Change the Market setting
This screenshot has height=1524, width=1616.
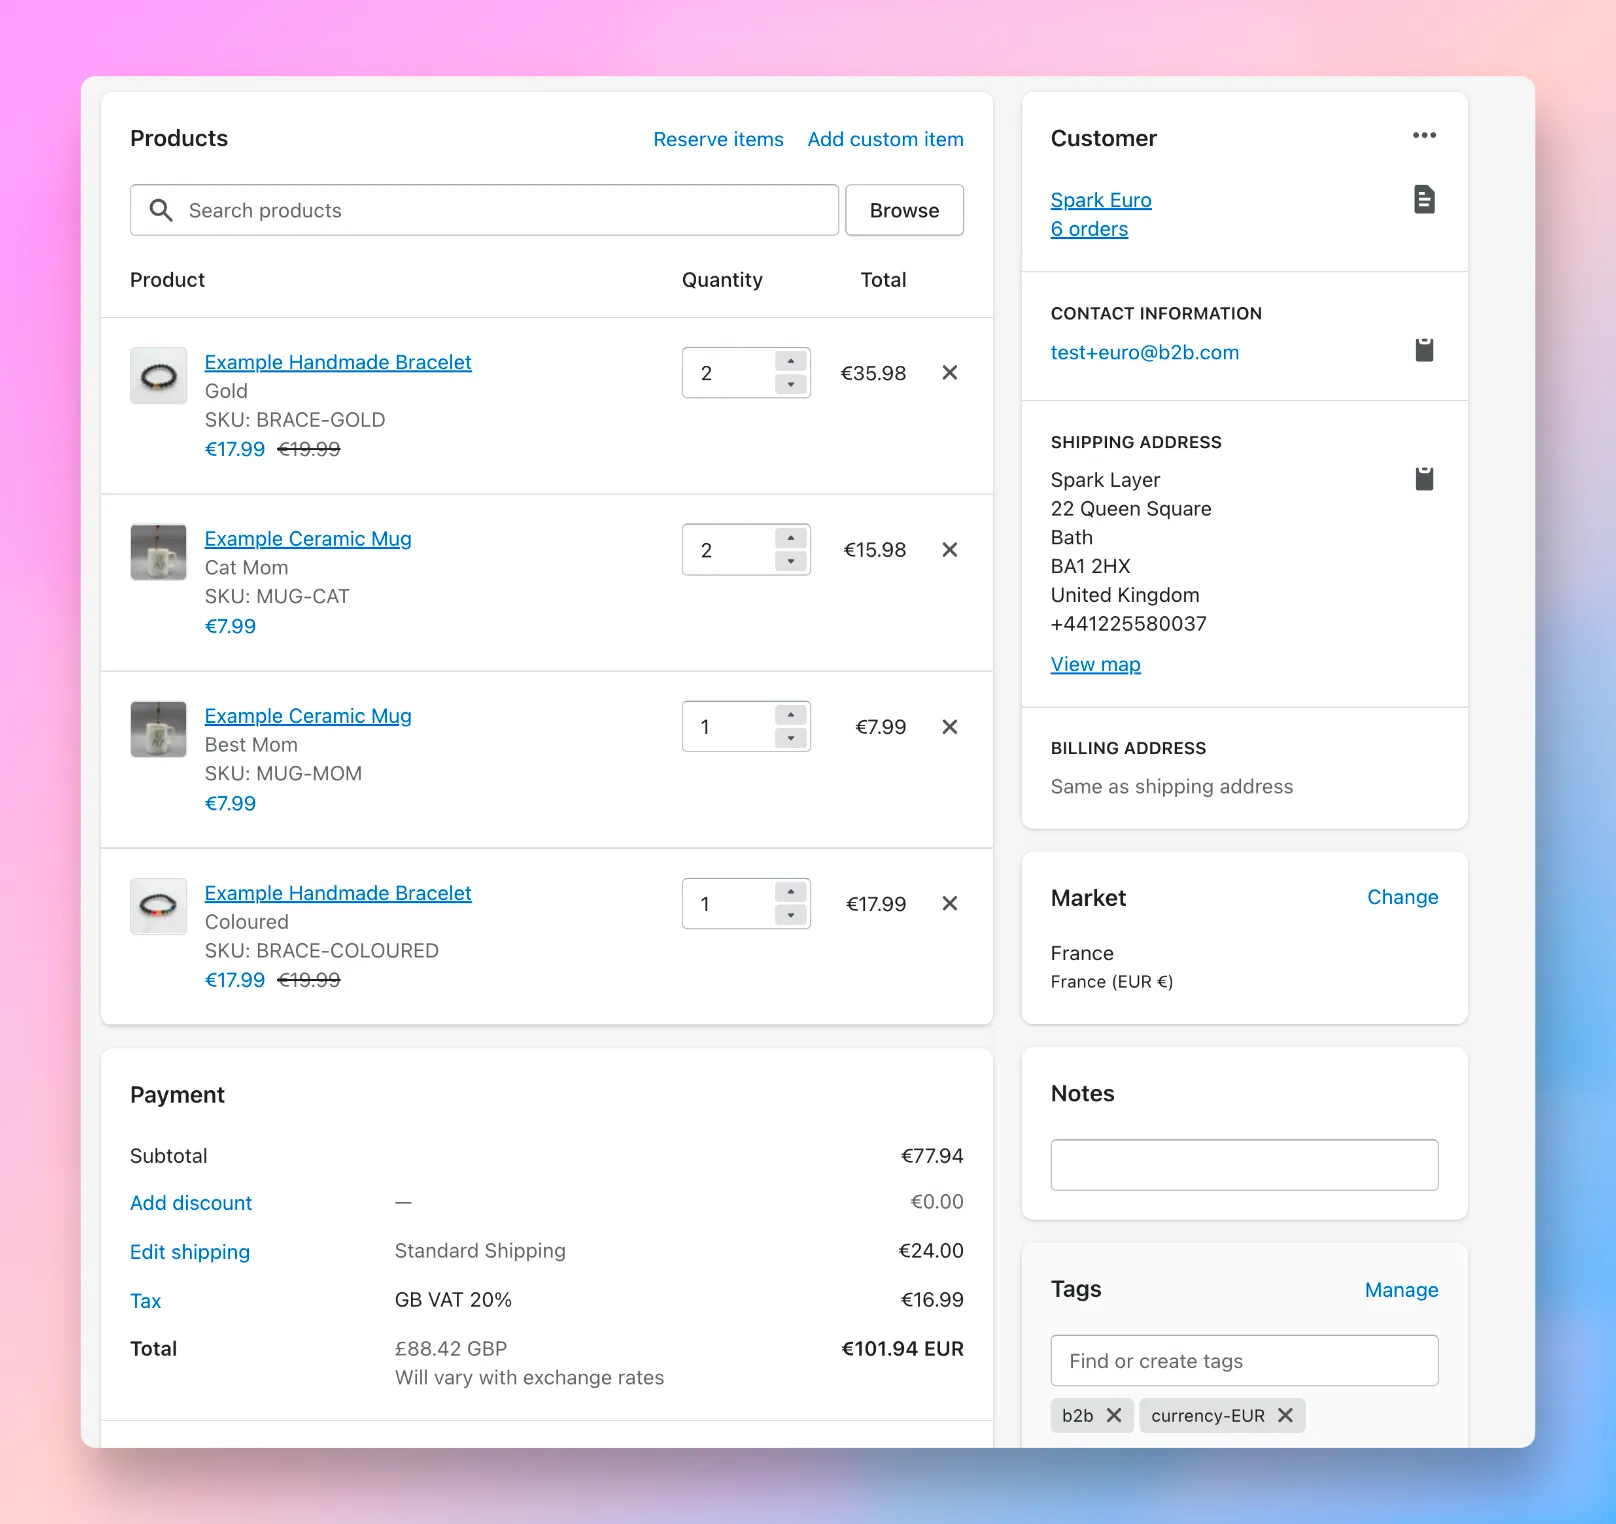click(x=1402, y=897)
